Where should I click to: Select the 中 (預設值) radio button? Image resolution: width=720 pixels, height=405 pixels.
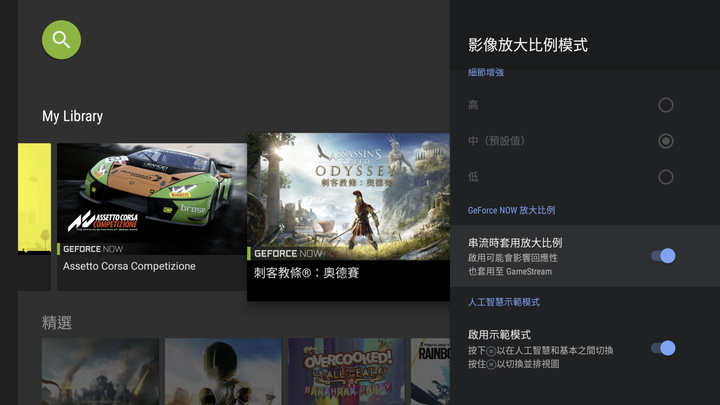click(x=665, y=141)
